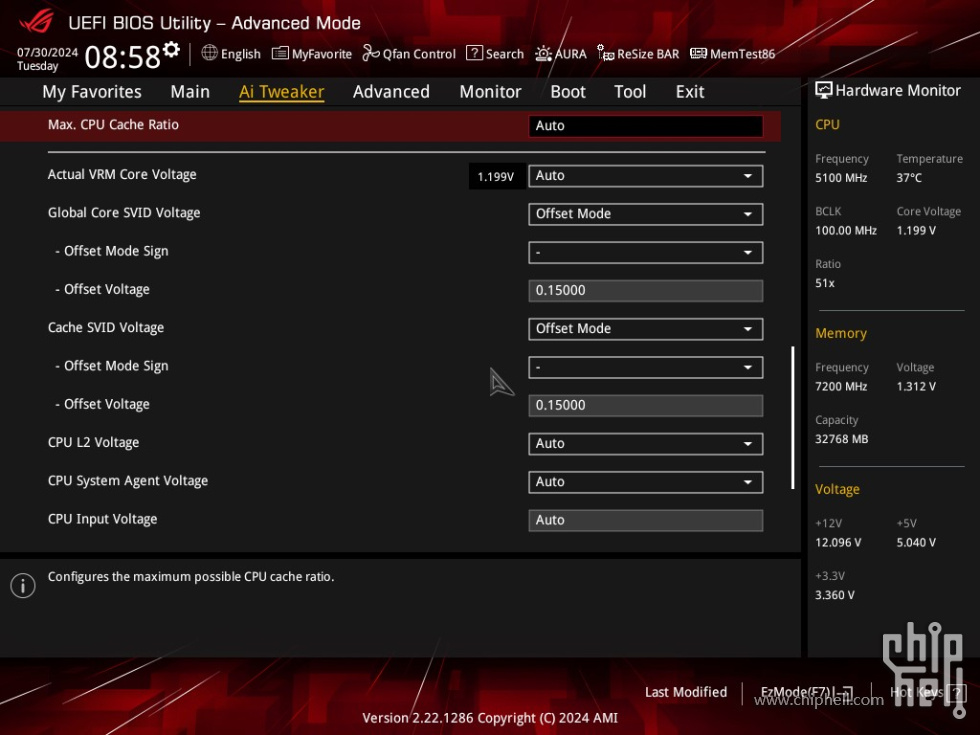980x735 pixels.
Task: Open the My Favorites tab
Action: (92, 92)
